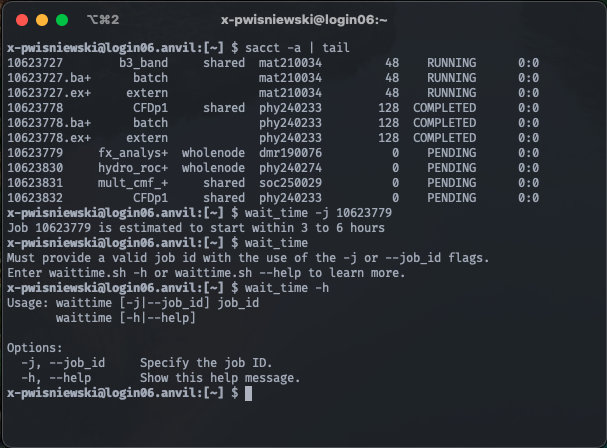
Task: Maximize the window using the green button
Action: (x=62, y=20)
